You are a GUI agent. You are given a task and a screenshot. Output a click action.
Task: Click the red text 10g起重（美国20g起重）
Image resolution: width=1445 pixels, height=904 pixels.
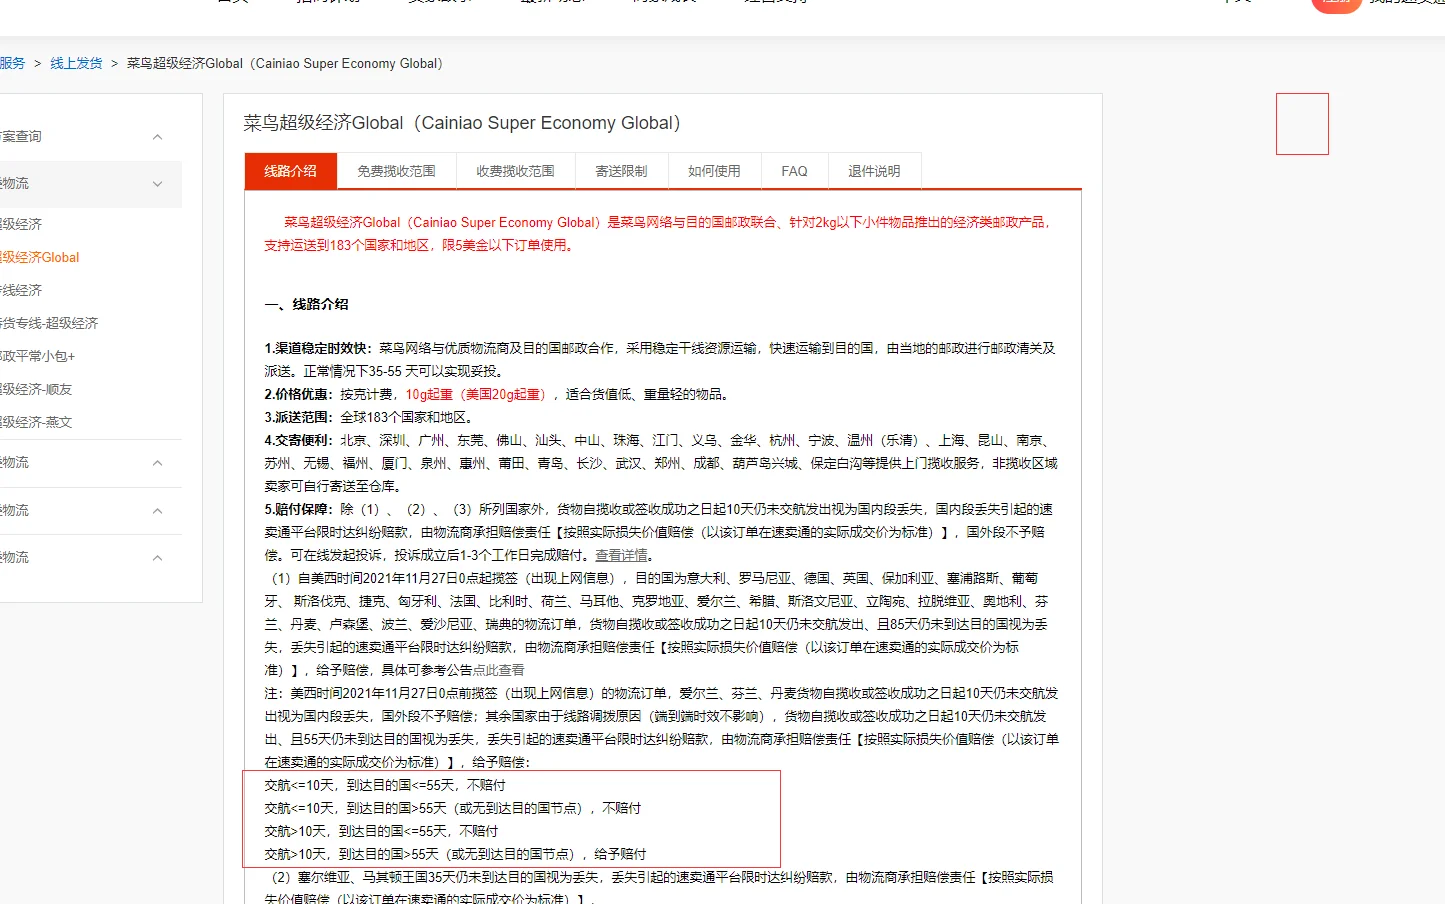coord(479,394)
